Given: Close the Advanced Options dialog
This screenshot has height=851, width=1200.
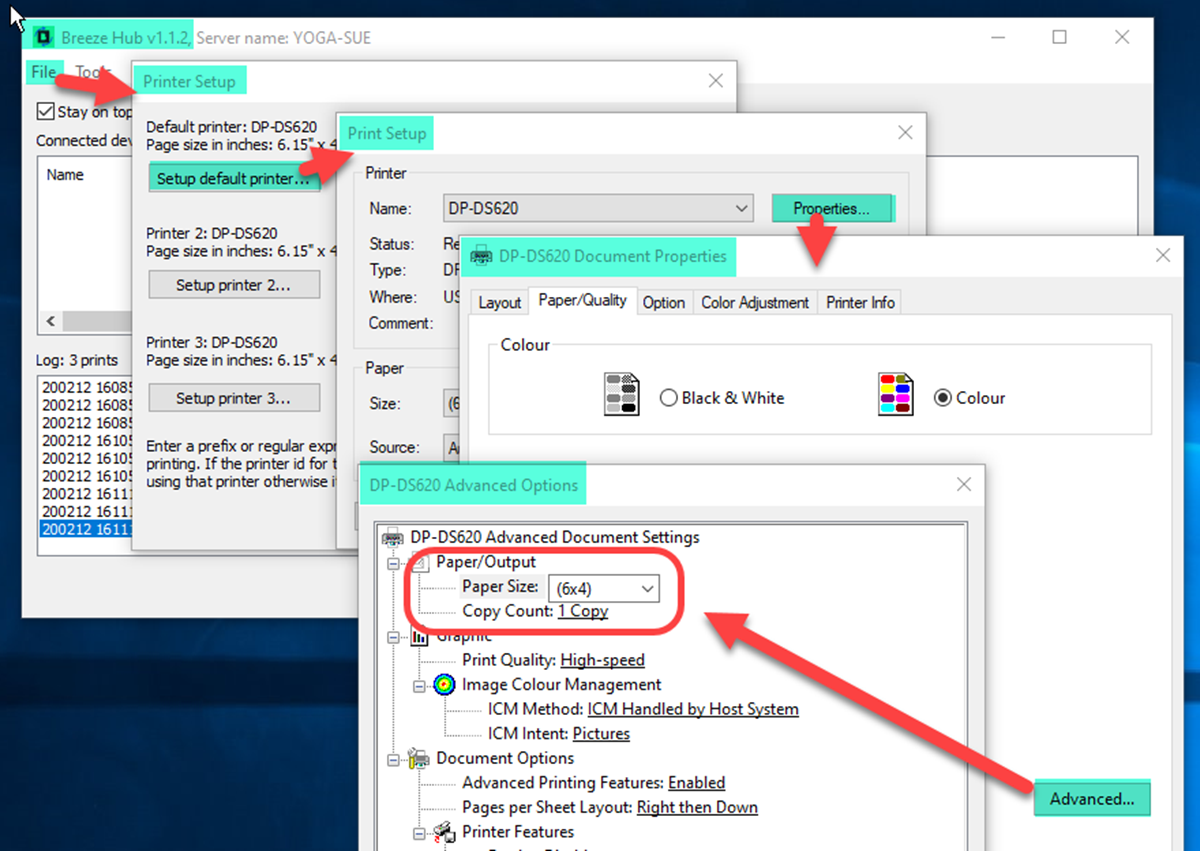Looking at the screenshot, I should point(964,484).
